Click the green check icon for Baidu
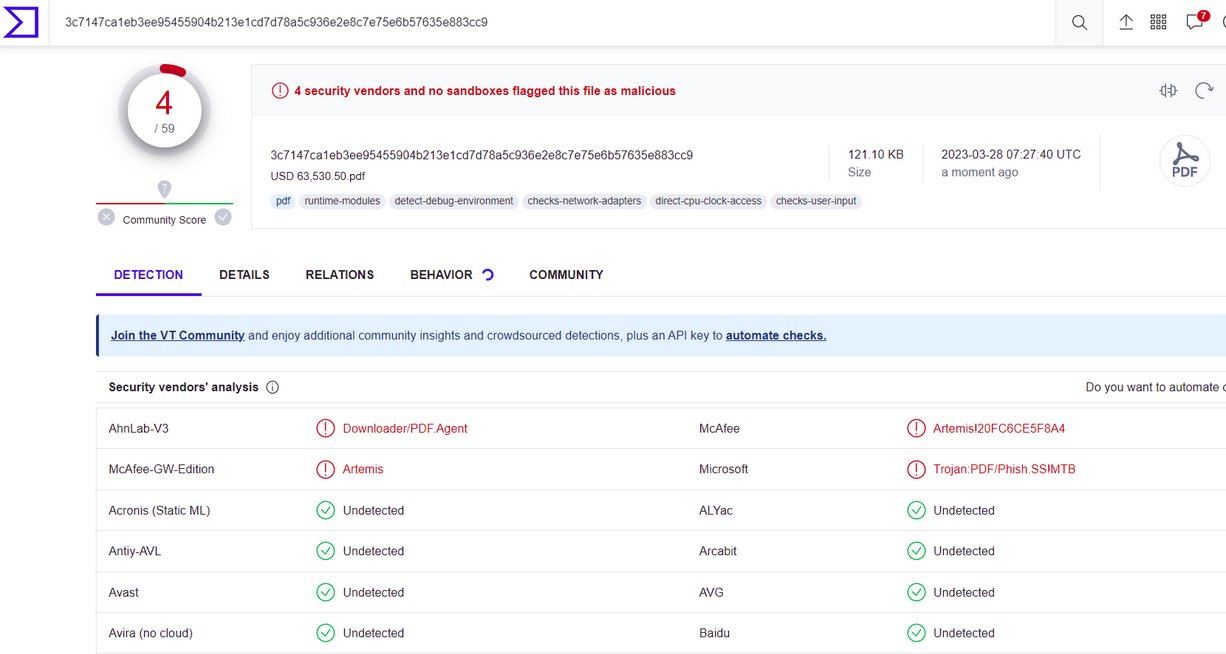The image size is (1226, 654). click(916, 633)
